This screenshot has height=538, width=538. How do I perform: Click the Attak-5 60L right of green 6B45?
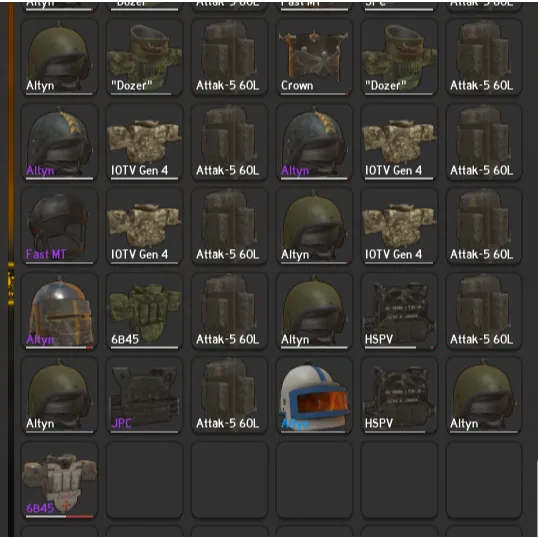(229, 311)
